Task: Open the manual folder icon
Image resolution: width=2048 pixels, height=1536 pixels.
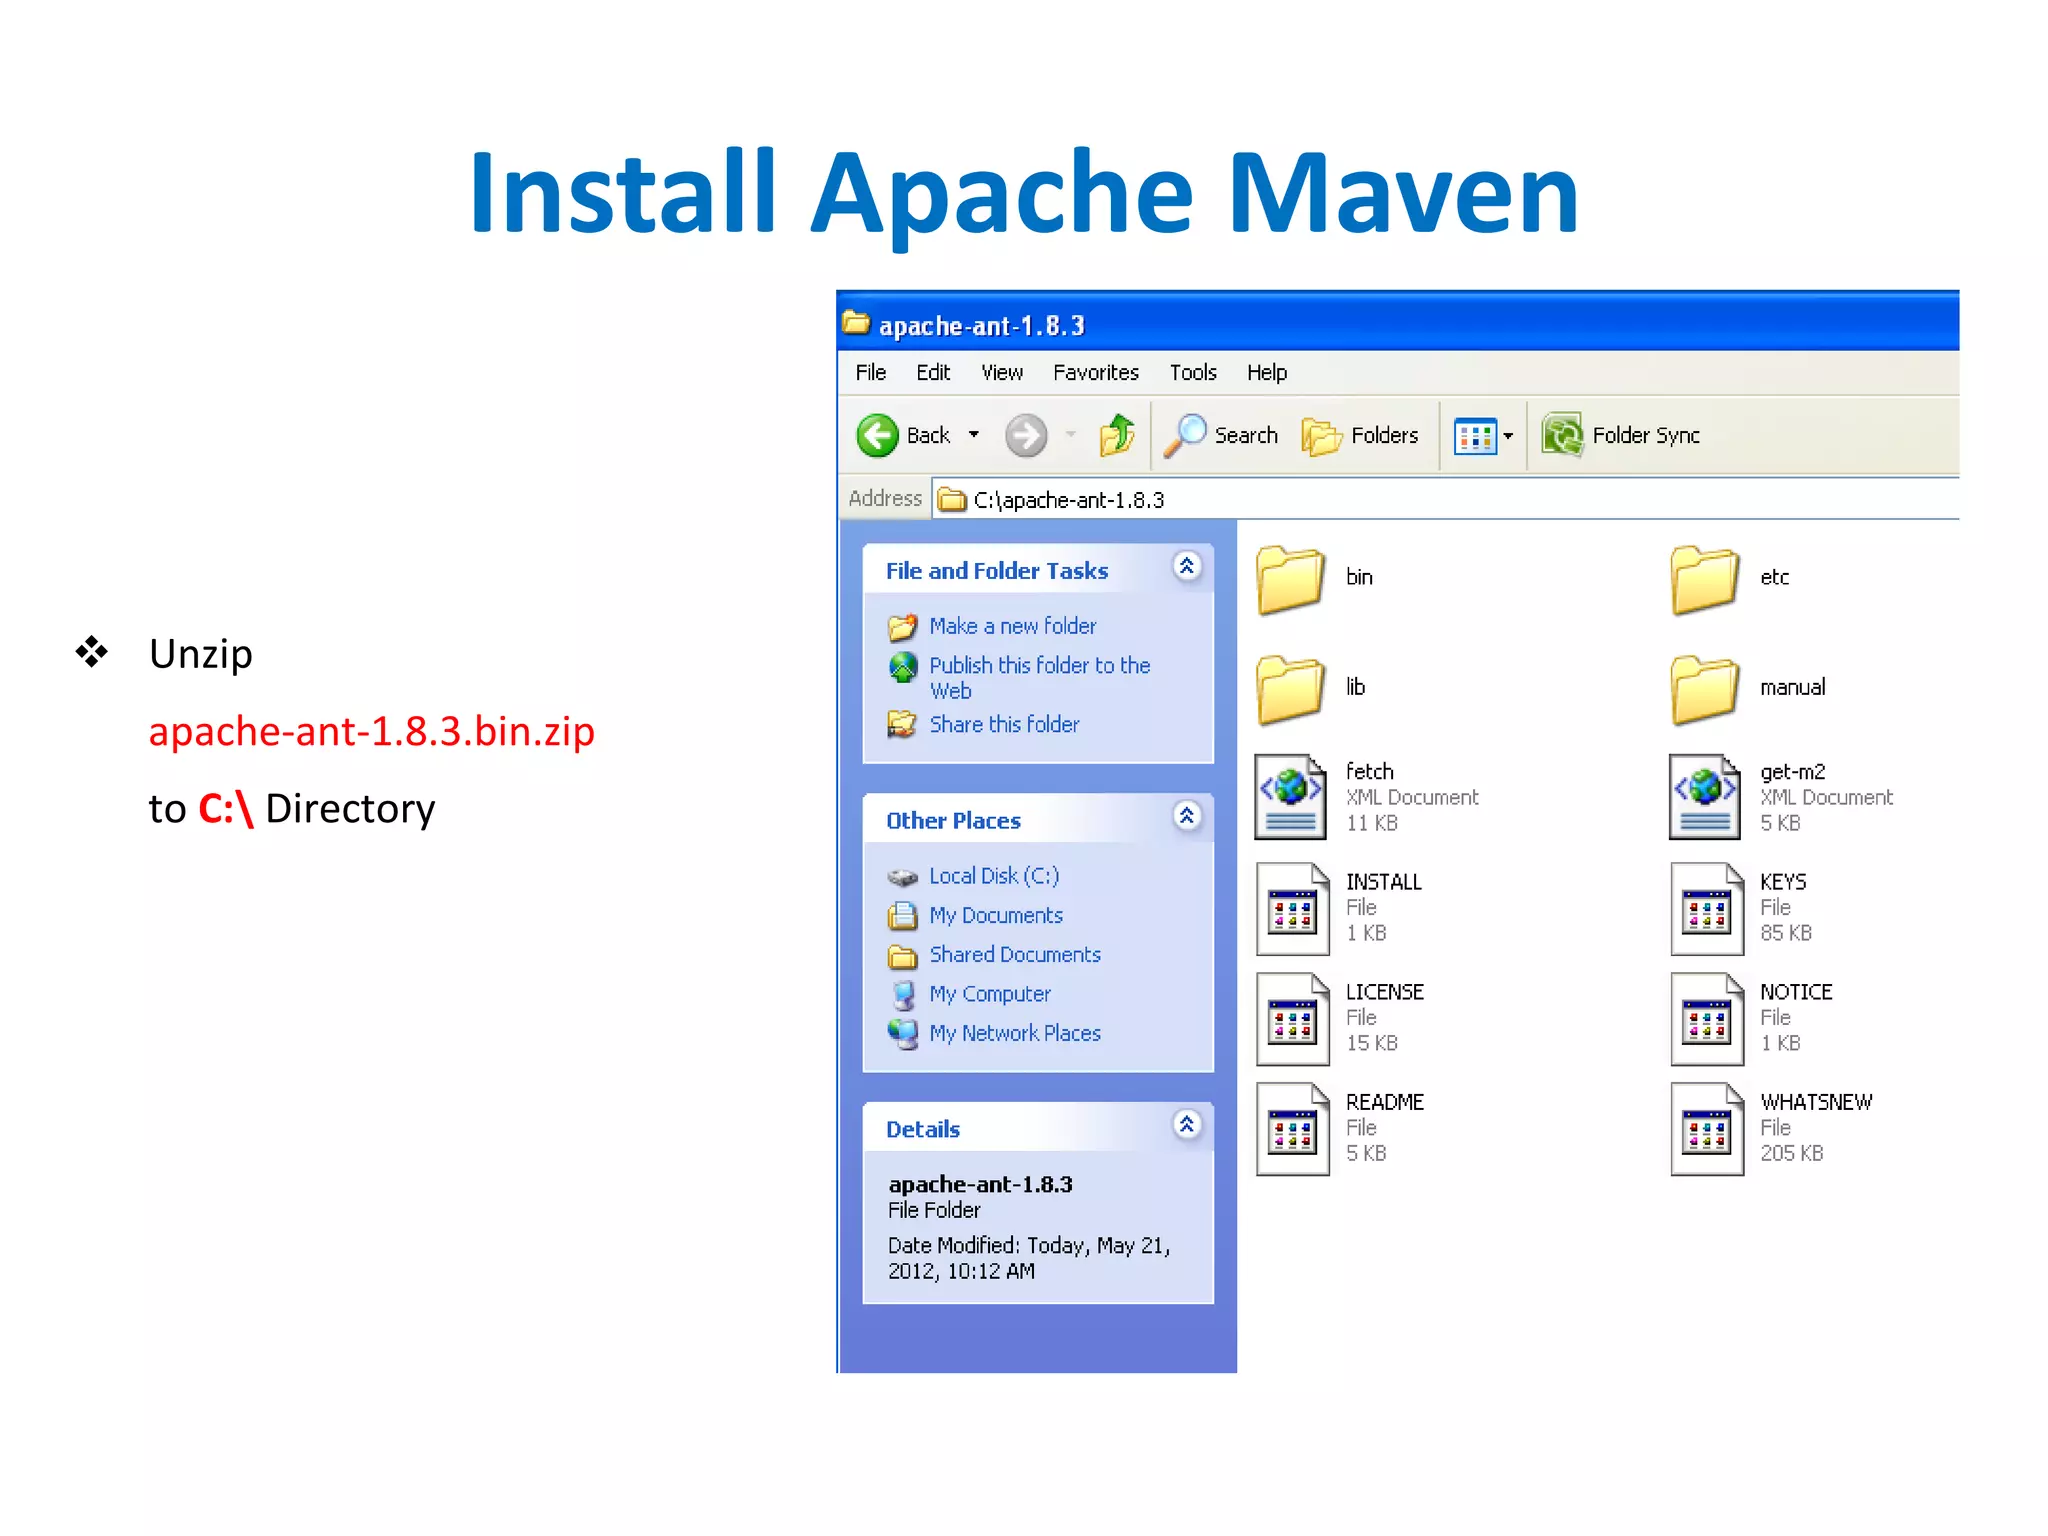Action: pos(1705,689)
